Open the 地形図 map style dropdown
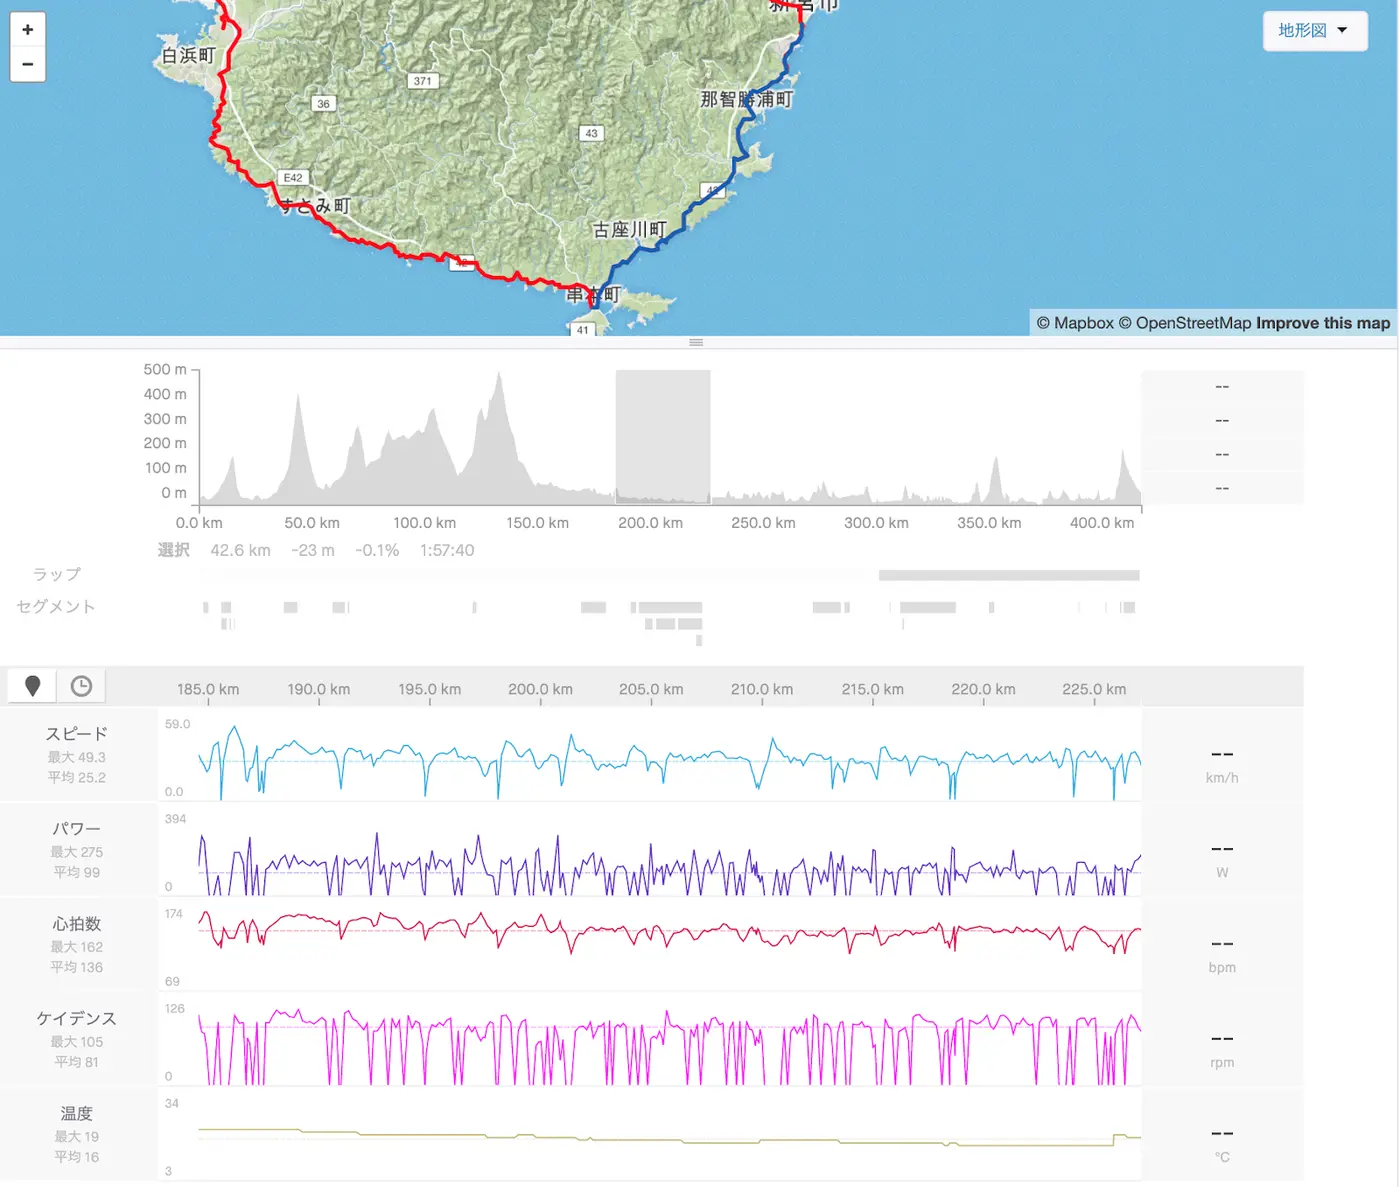The image size is (1400, 1187). click(x=1314, y=31)
